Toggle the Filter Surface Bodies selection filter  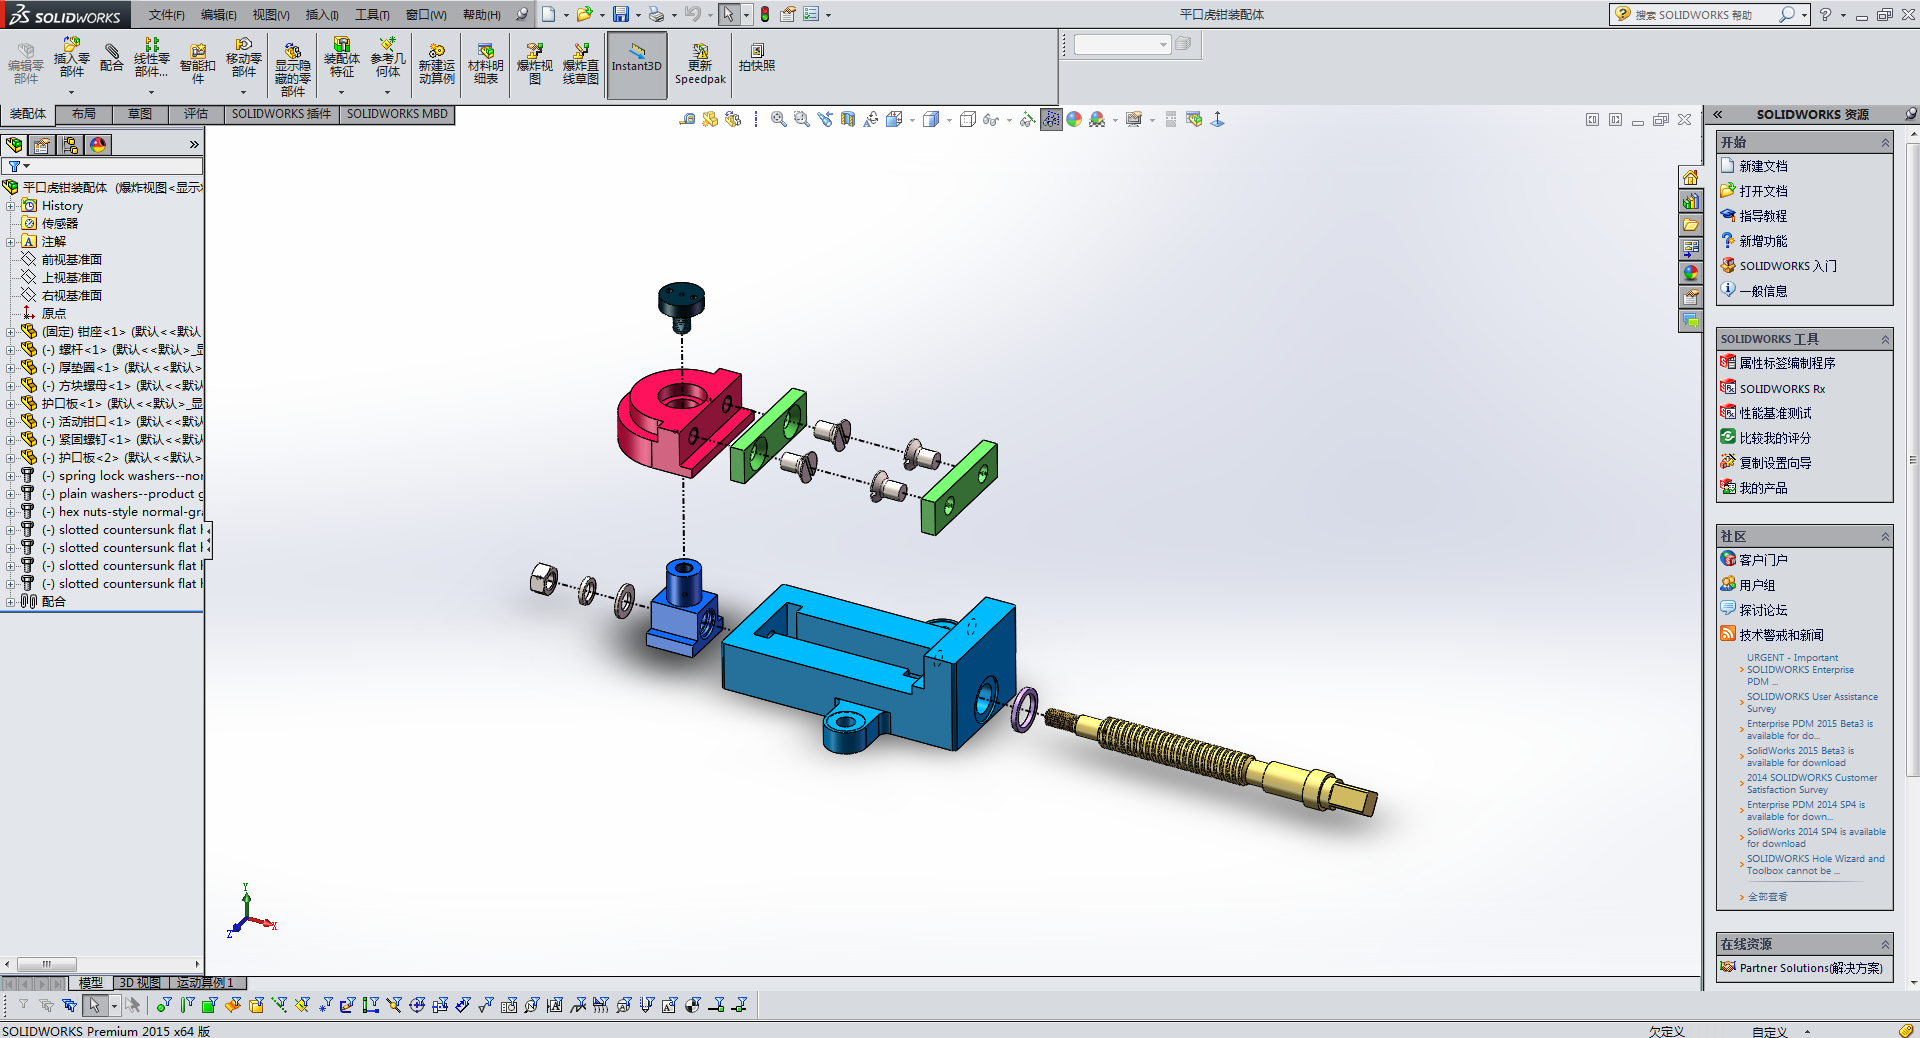pos(233,1005)
